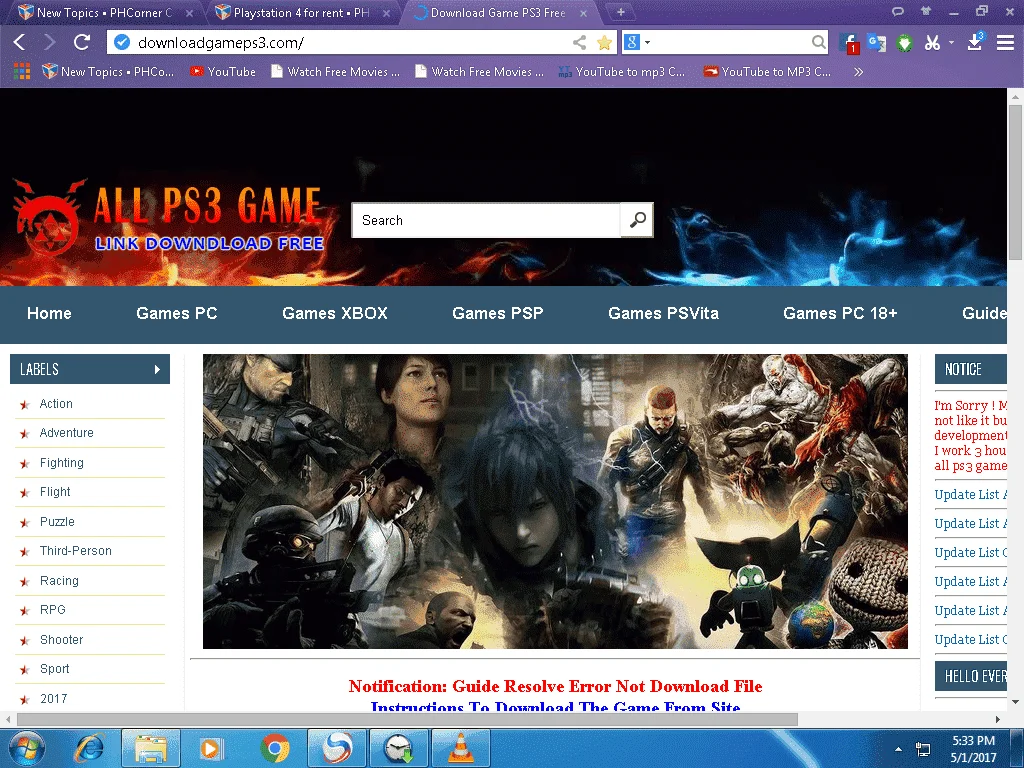Screen dimensions: 1024x768
Task: Open Games PSVita menu item
Action: (x=663, y=313)
